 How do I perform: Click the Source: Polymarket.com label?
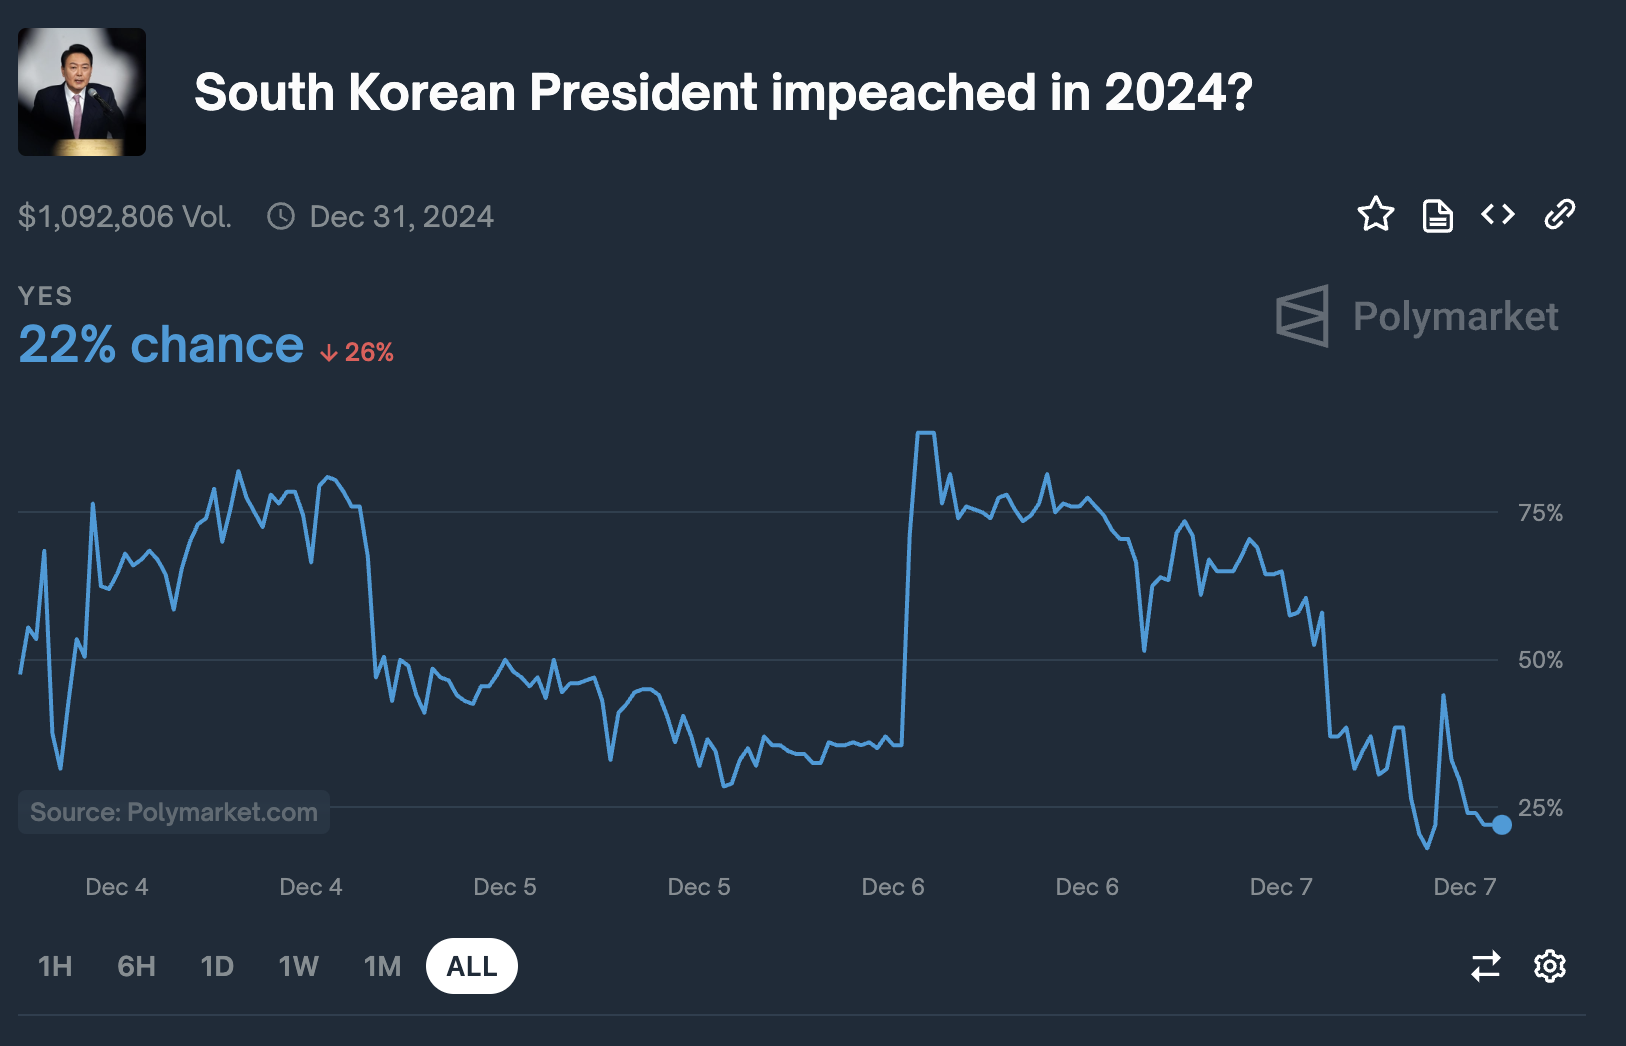174,812
